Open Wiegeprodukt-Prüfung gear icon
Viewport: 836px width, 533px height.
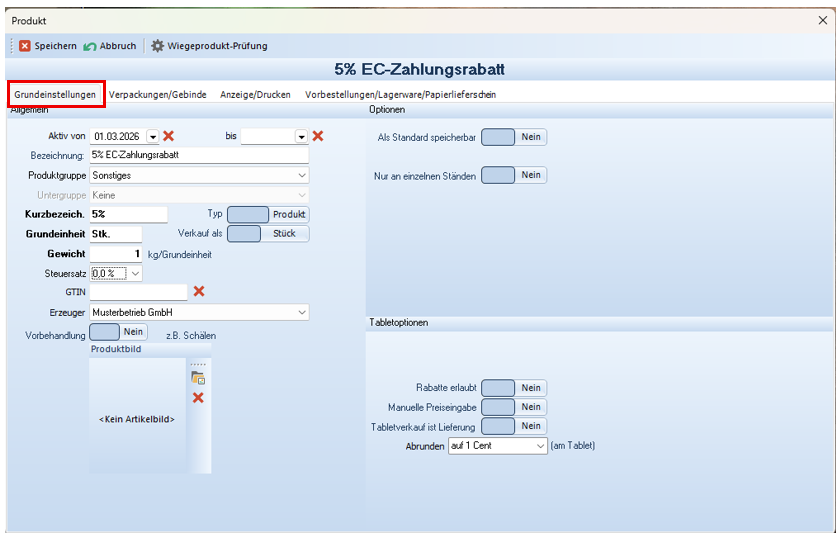coord(157,46)
